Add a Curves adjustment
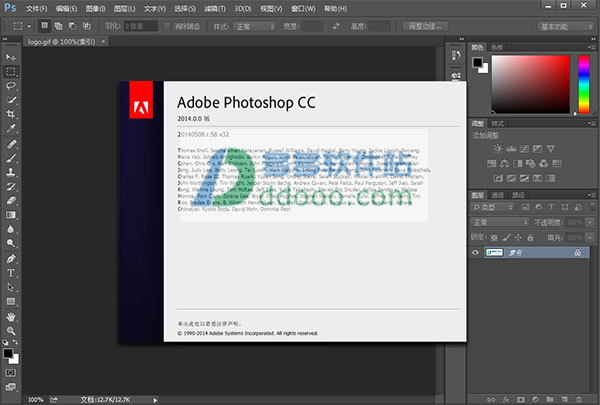The height and width of the screenshot is (405, 600). [x=524, y=149]
